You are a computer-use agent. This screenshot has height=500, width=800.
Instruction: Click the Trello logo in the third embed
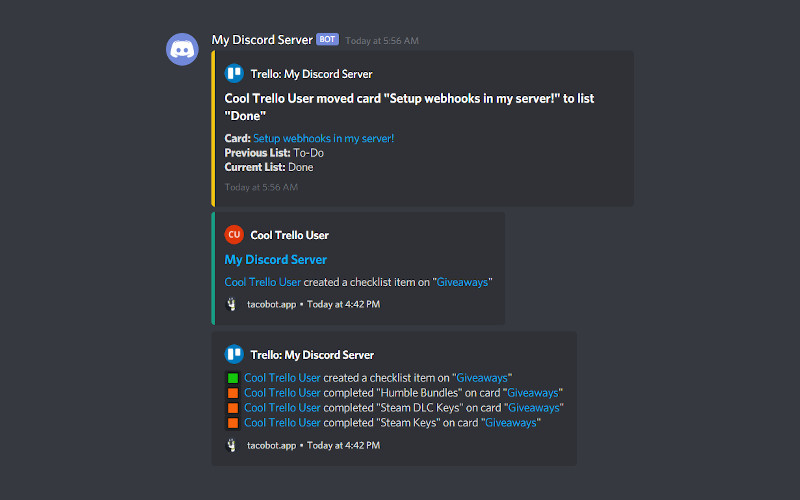[x=234, y=354]
